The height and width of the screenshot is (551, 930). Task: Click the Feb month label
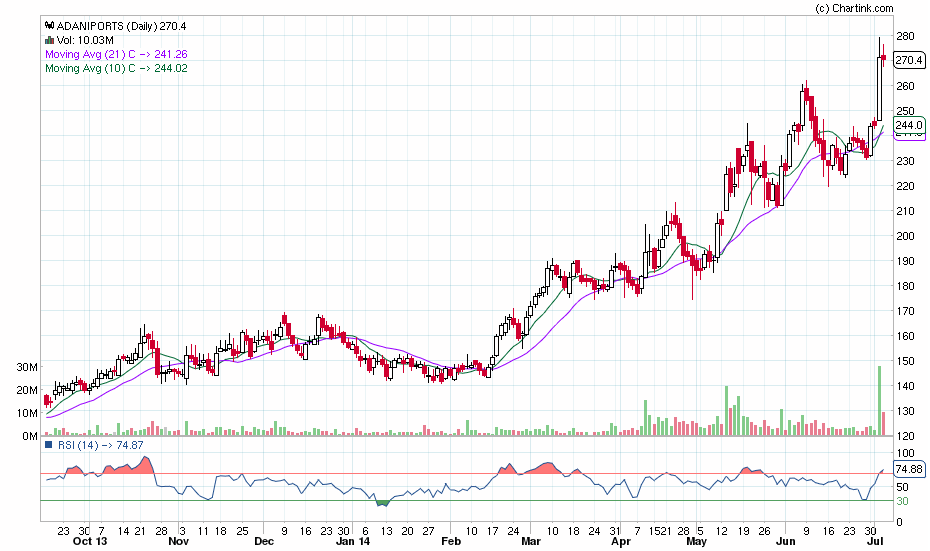[x=451, y=541]
